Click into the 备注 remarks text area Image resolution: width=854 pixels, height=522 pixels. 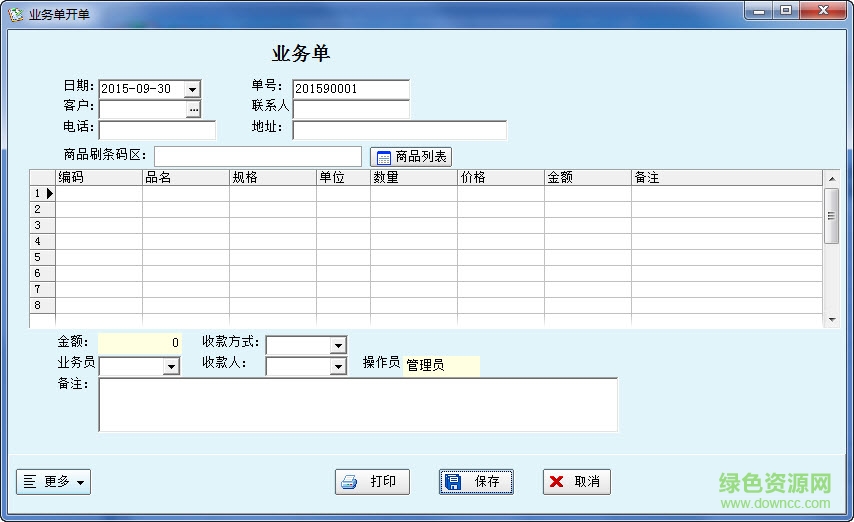point(358,405)
